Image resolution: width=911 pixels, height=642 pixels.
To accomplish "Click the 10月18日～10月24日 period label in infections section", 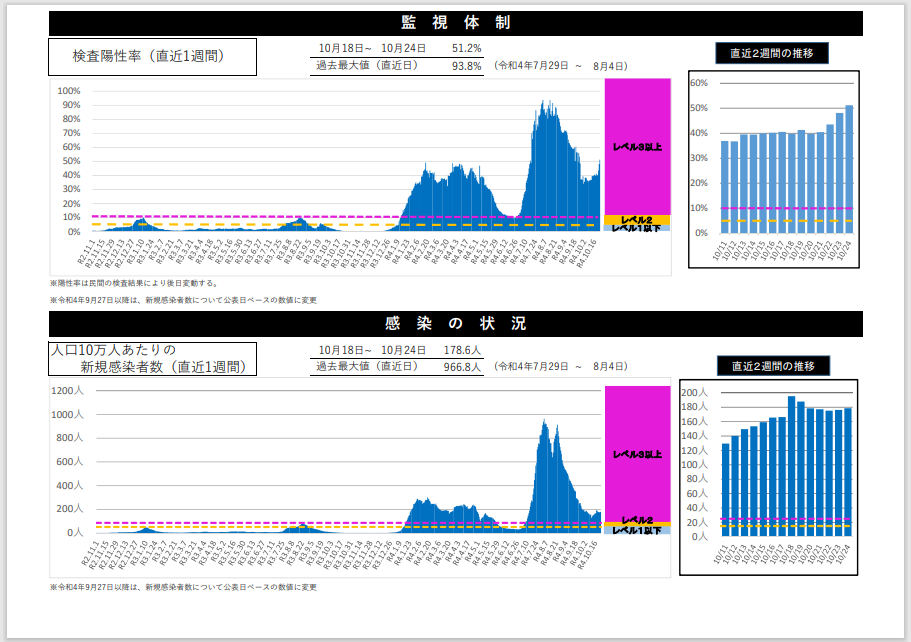I will [x=372, y=350].
